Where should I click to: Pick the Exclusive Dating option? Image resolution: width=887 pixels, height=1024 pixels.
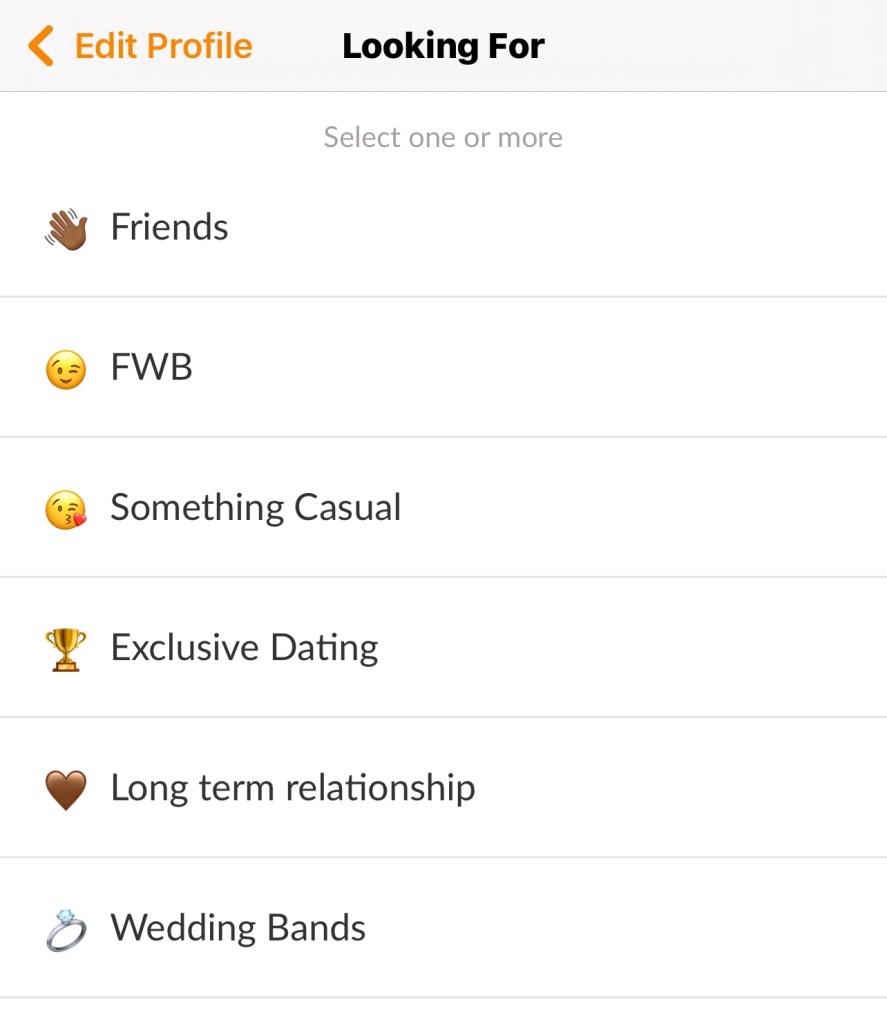click(x=244, y=648)
